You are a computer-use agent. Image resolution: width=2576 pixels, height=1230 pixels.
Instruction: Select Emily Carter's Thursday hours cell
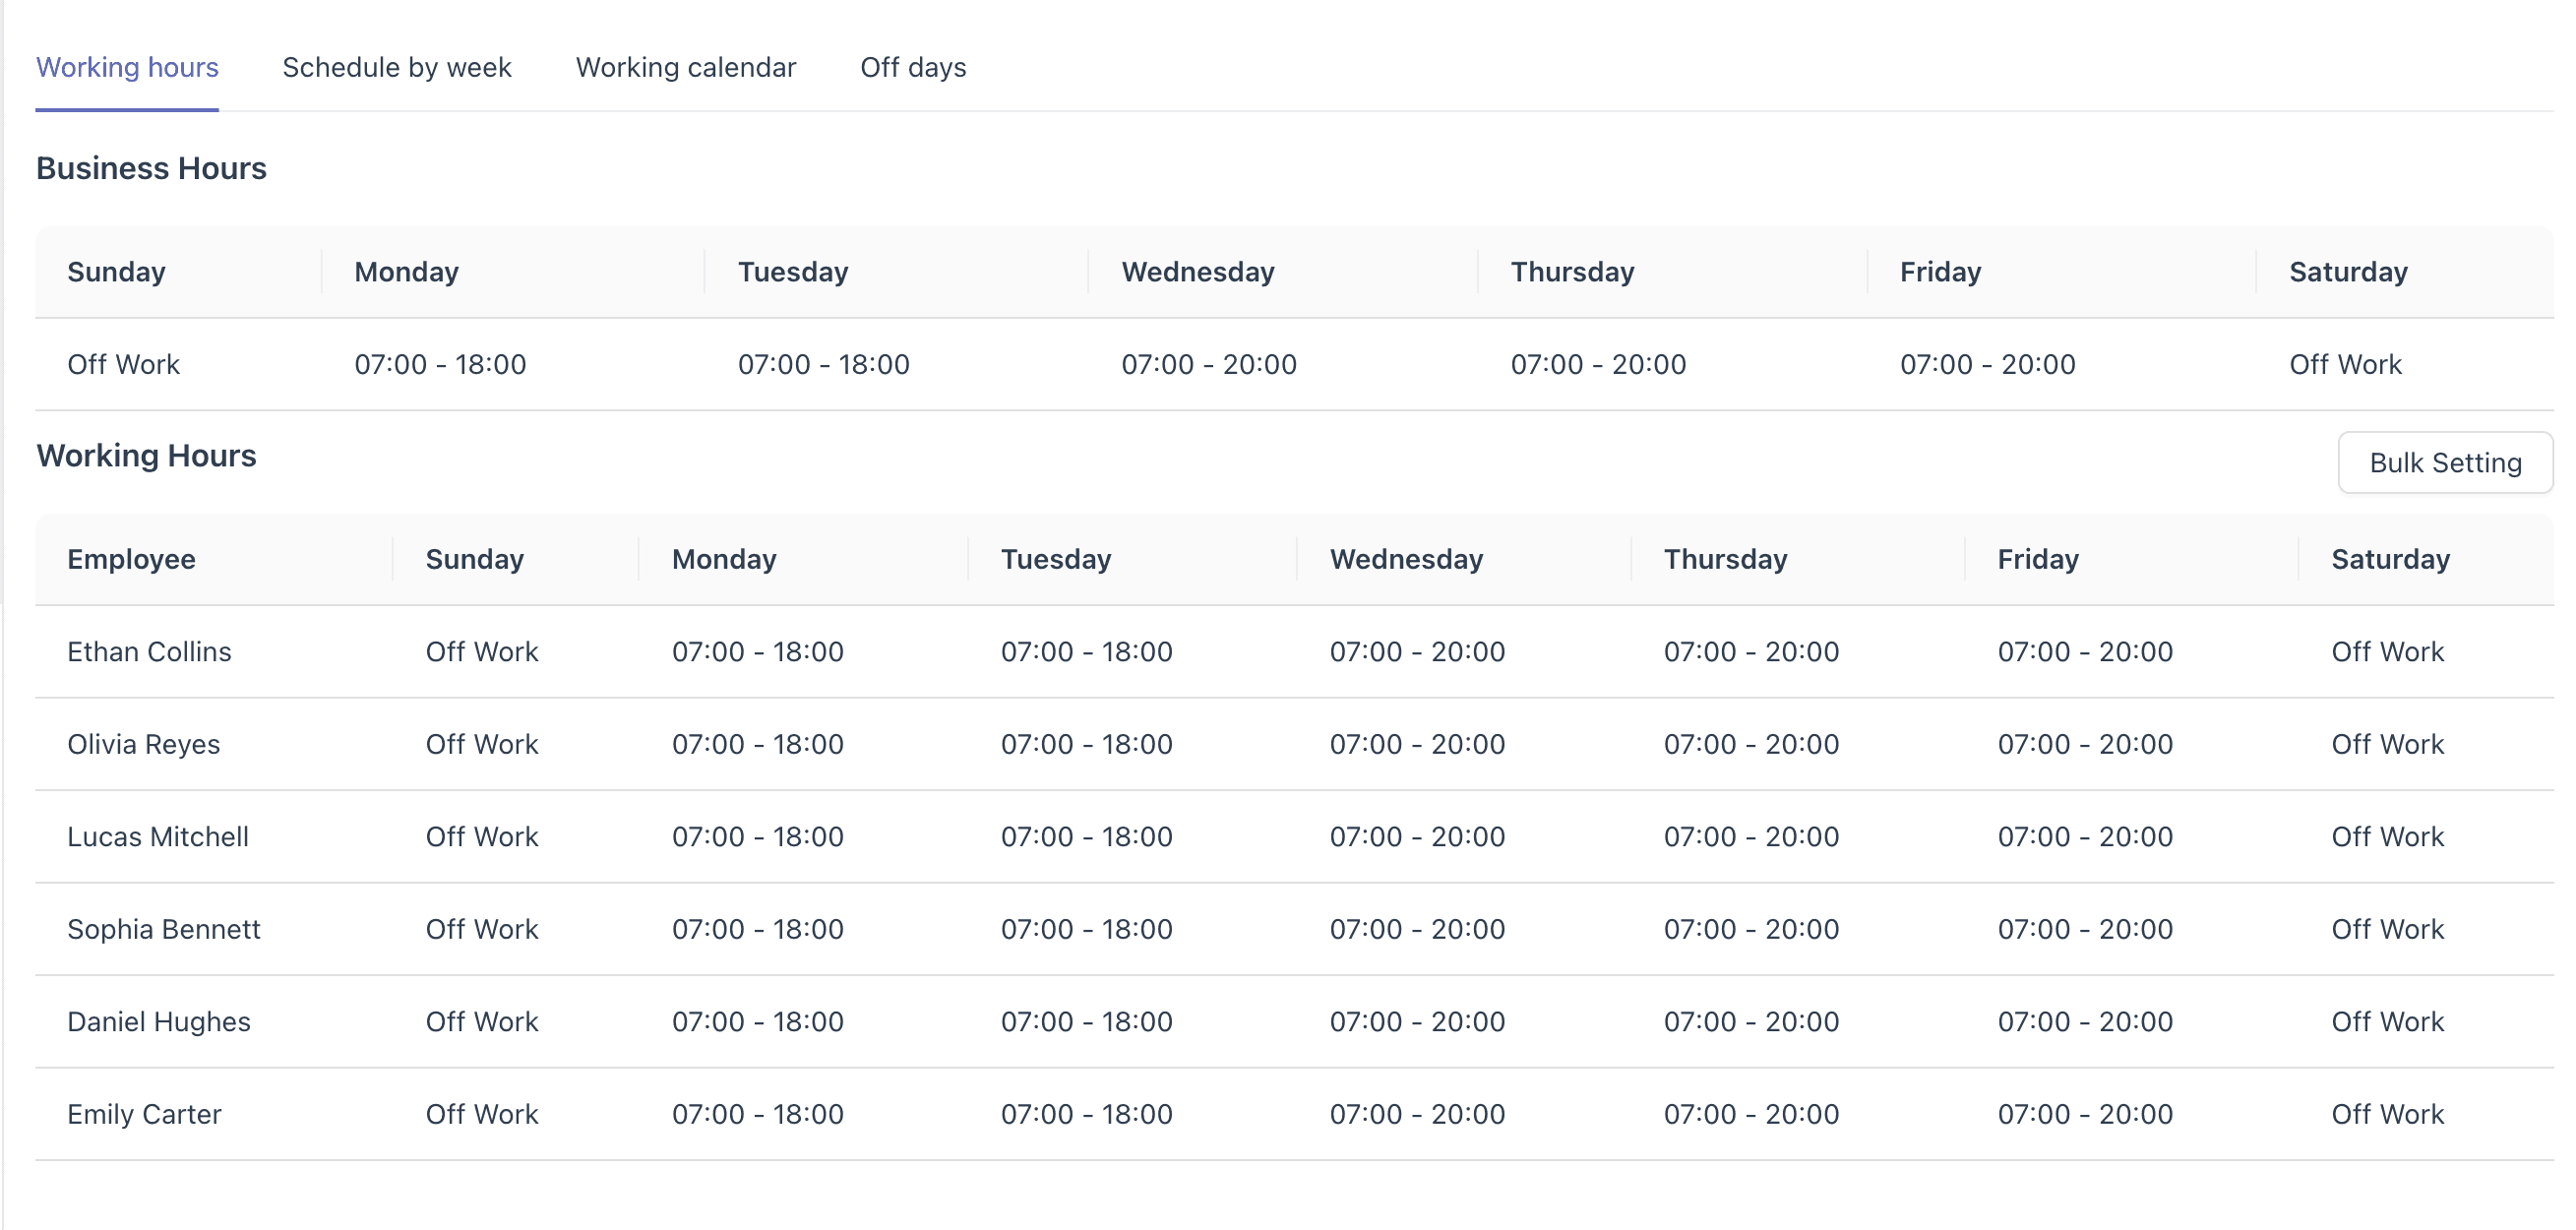coord(1751,1113)
